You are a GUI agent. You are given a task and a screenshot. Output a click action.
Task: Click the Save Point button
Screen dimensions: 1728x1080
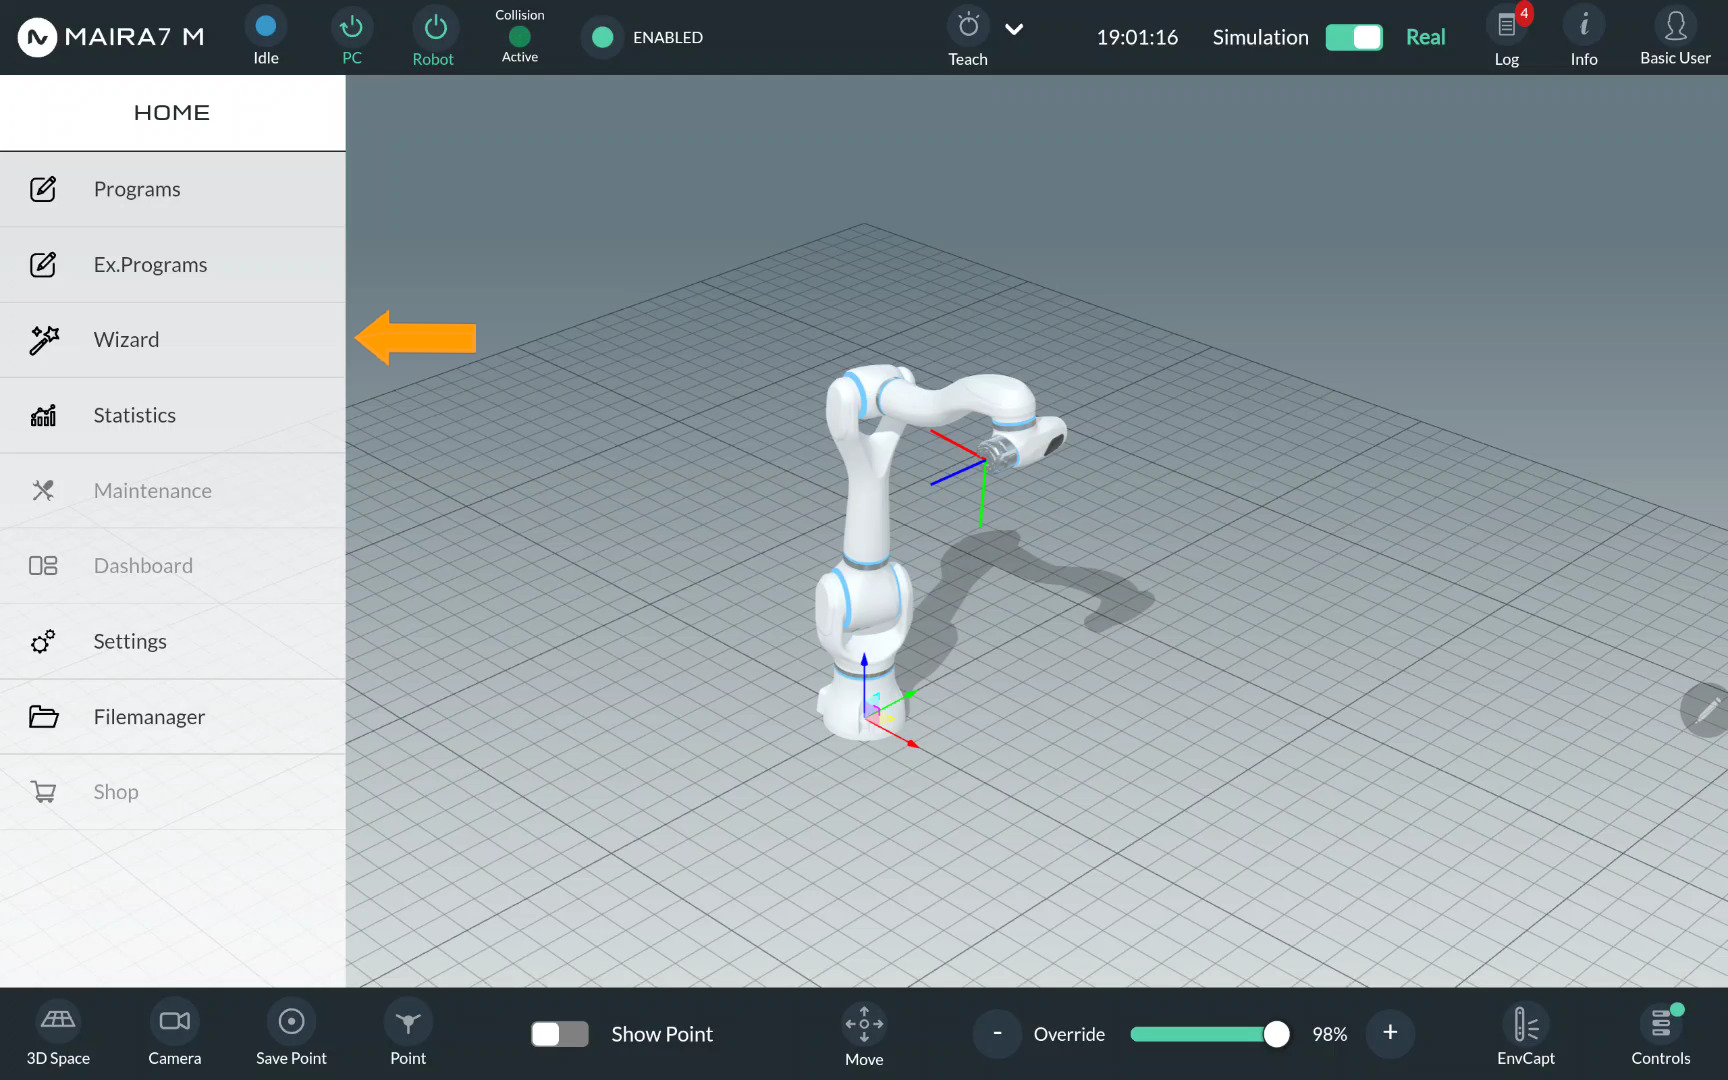[291, 1034]
